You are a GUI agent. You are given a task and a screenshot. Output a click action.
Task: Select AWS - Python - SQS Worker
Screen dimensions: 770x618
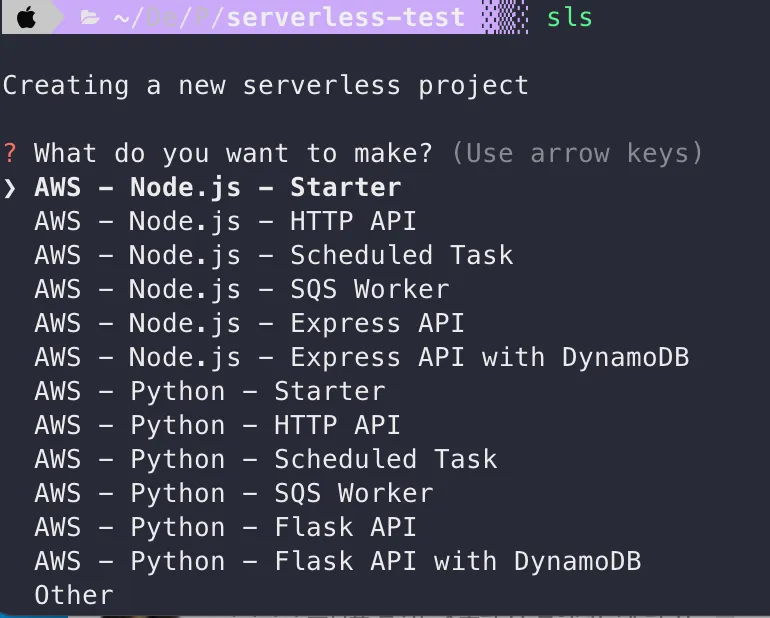[x=233, y=493]
